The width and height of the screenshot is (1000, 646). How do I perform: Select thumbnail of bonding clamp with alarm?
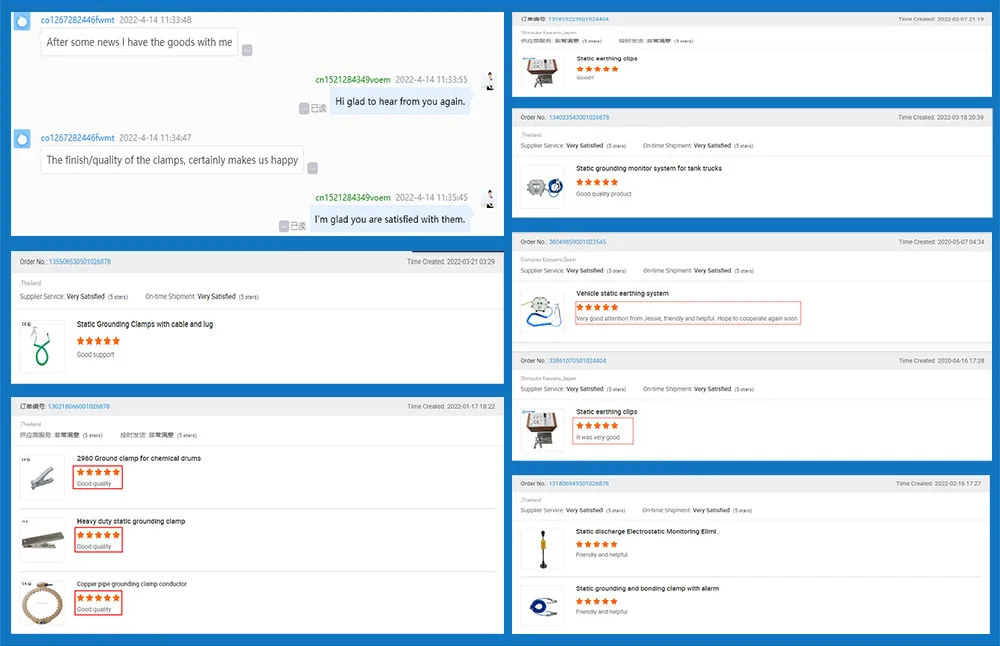[543, 606]
